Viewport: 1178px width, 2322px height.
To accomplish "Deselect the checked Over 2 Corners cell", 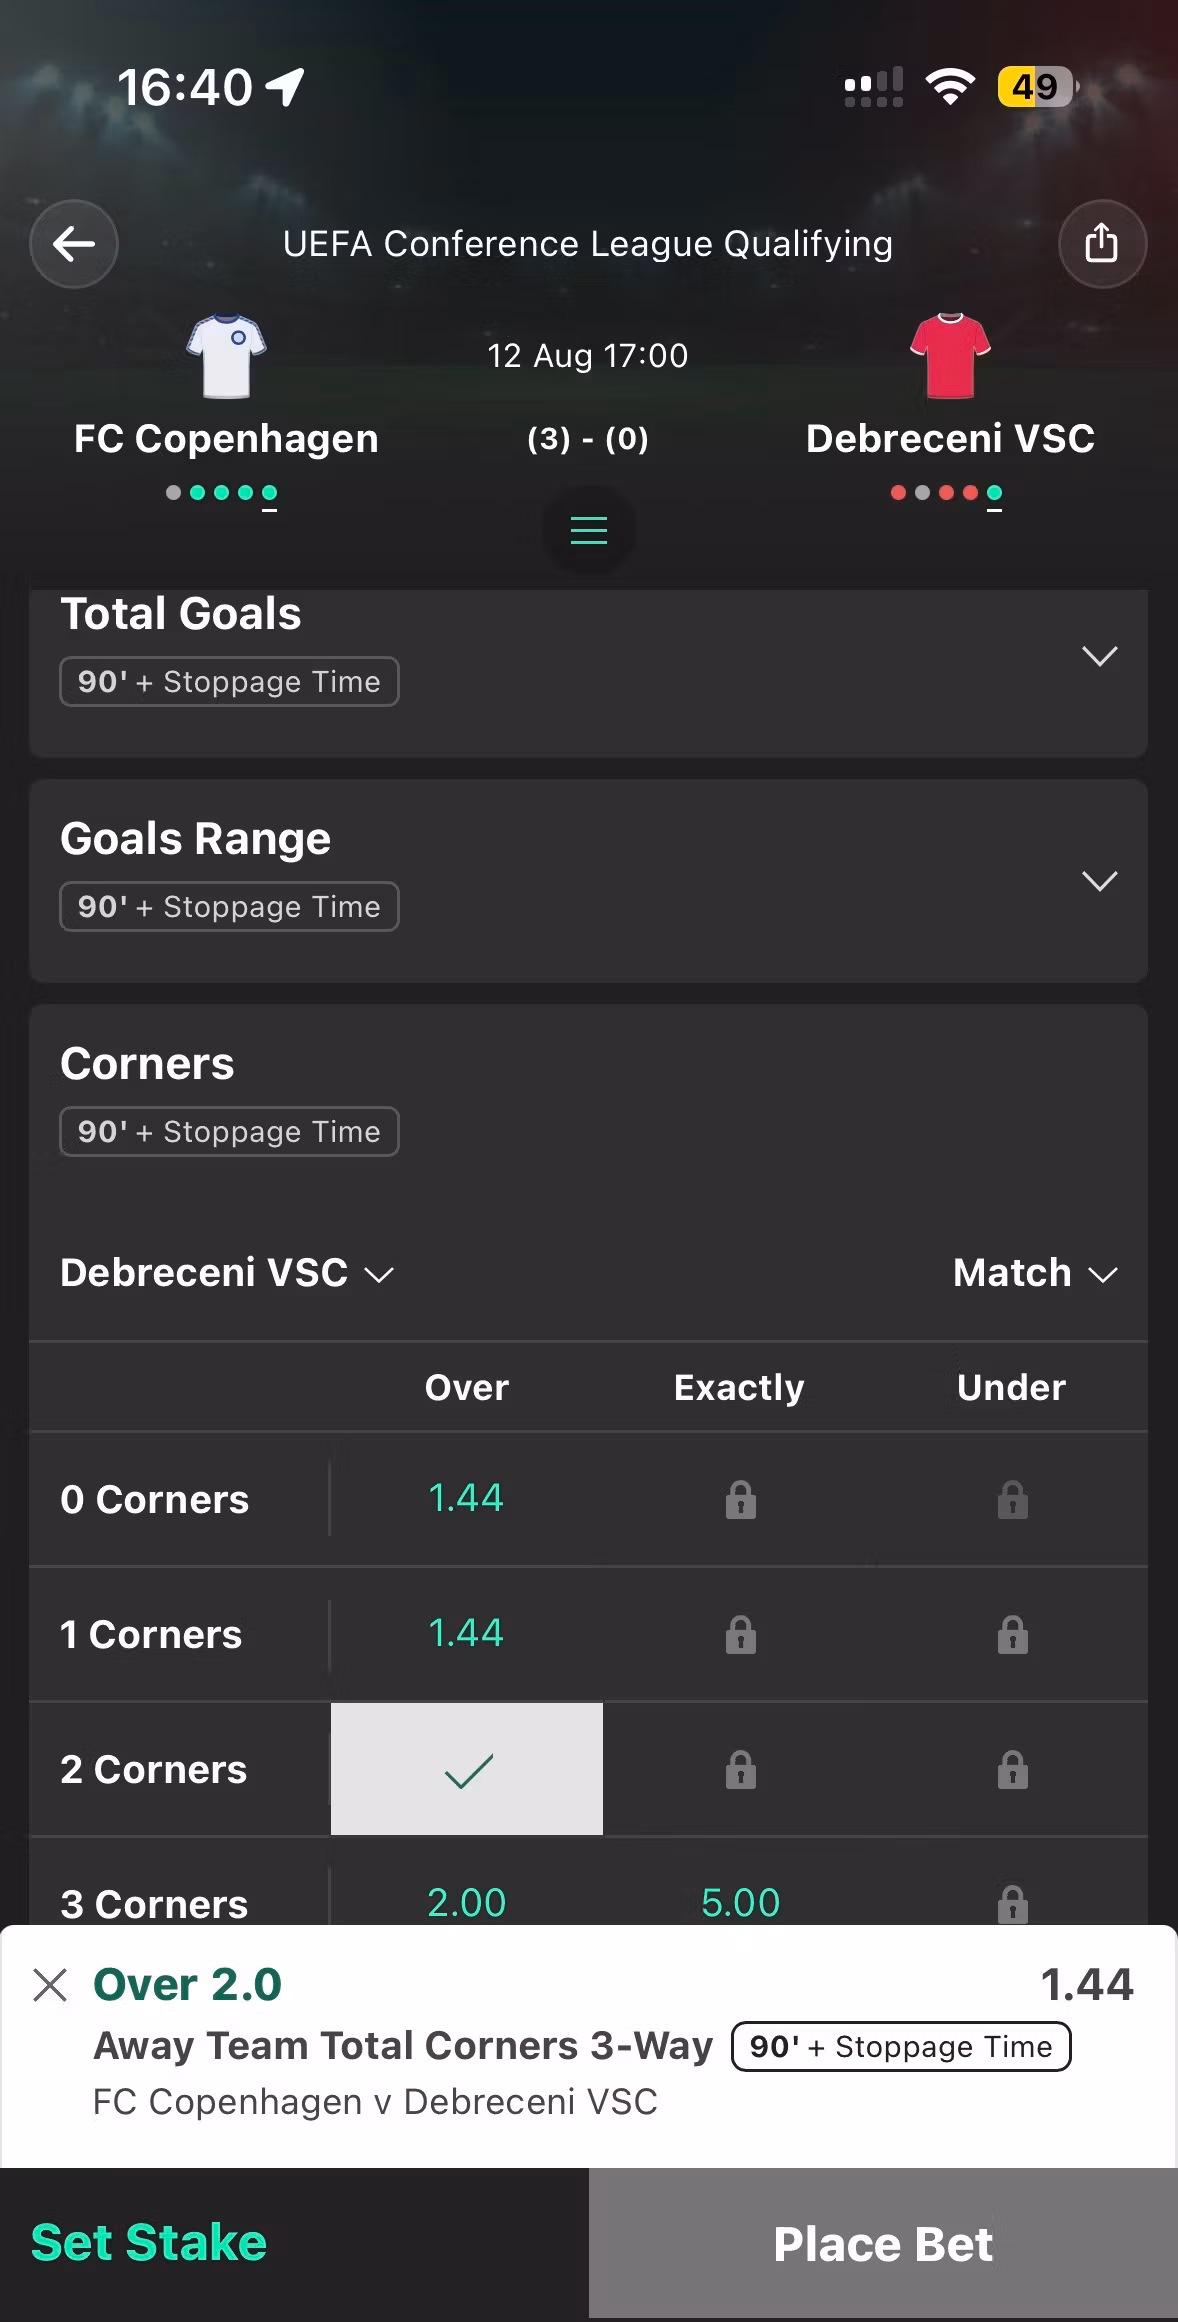I will (x=467, y=1769).
